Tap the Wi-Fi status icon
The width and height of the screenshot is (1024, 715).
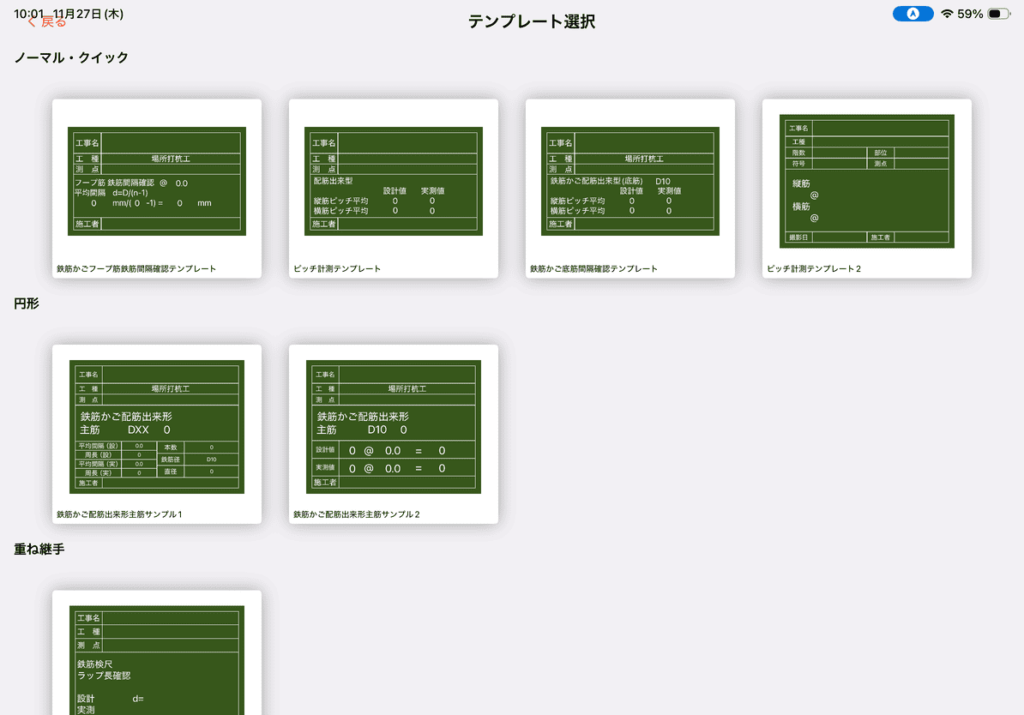click(x=946, y=14)
